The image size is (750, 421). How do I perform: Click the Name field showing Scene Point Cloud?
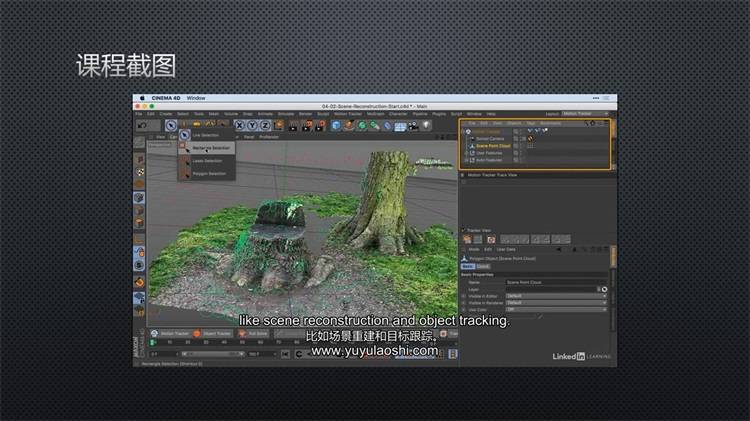[x=556, y=282]
